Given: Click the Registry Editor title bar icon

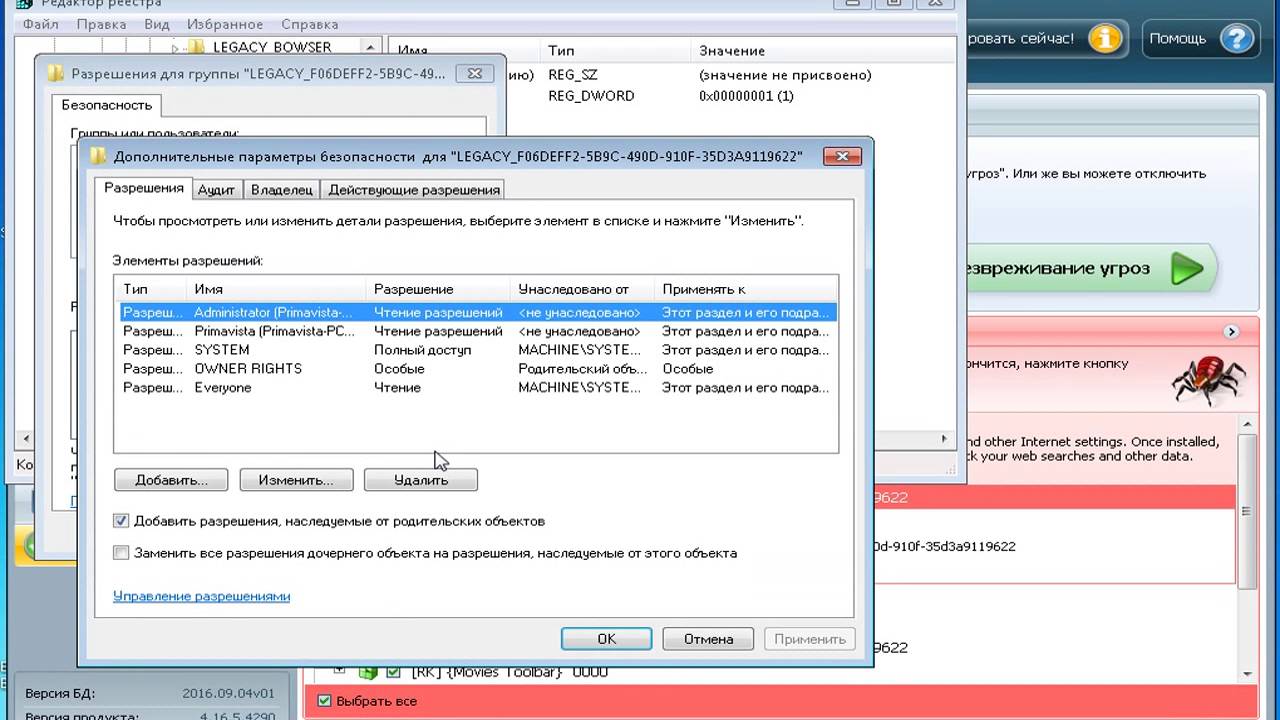Looking at the screenshot, I should tap(24, 5).
